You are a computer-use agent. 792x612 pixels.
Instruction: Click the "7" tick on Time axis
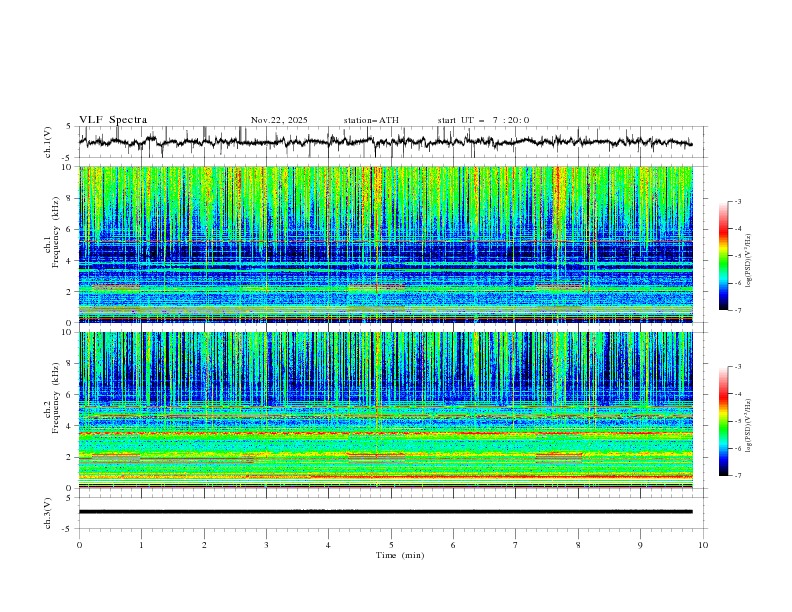(516, 545)
